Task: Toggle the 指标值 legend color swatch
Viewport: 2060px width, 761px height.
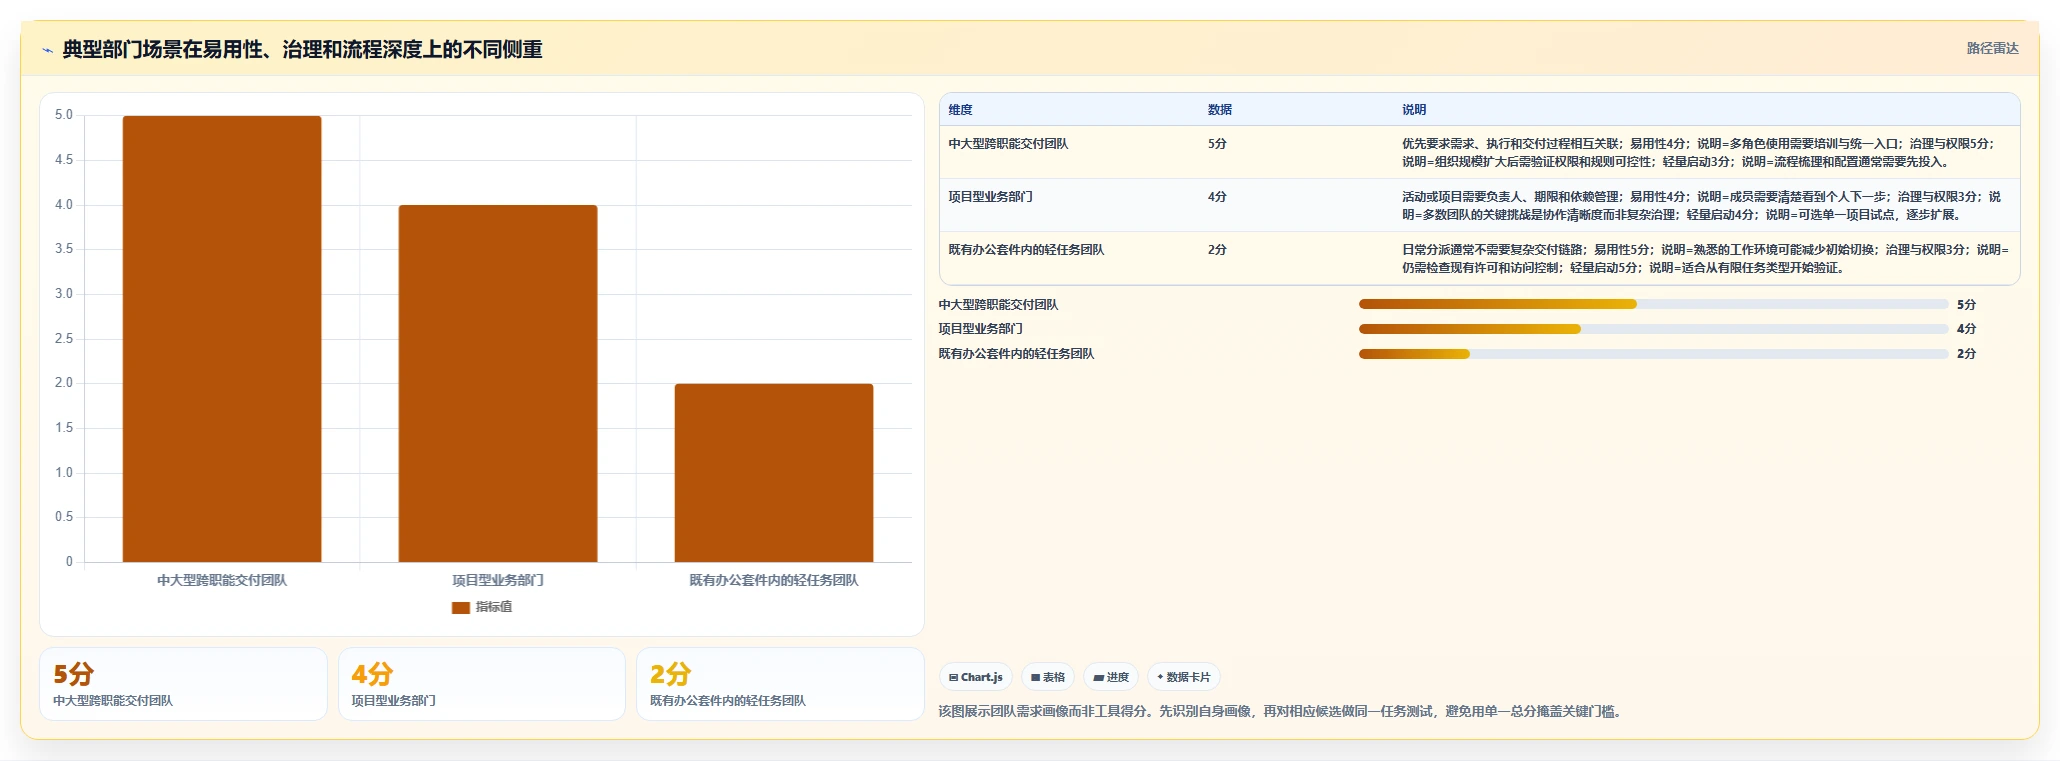Action: point(461,607)
